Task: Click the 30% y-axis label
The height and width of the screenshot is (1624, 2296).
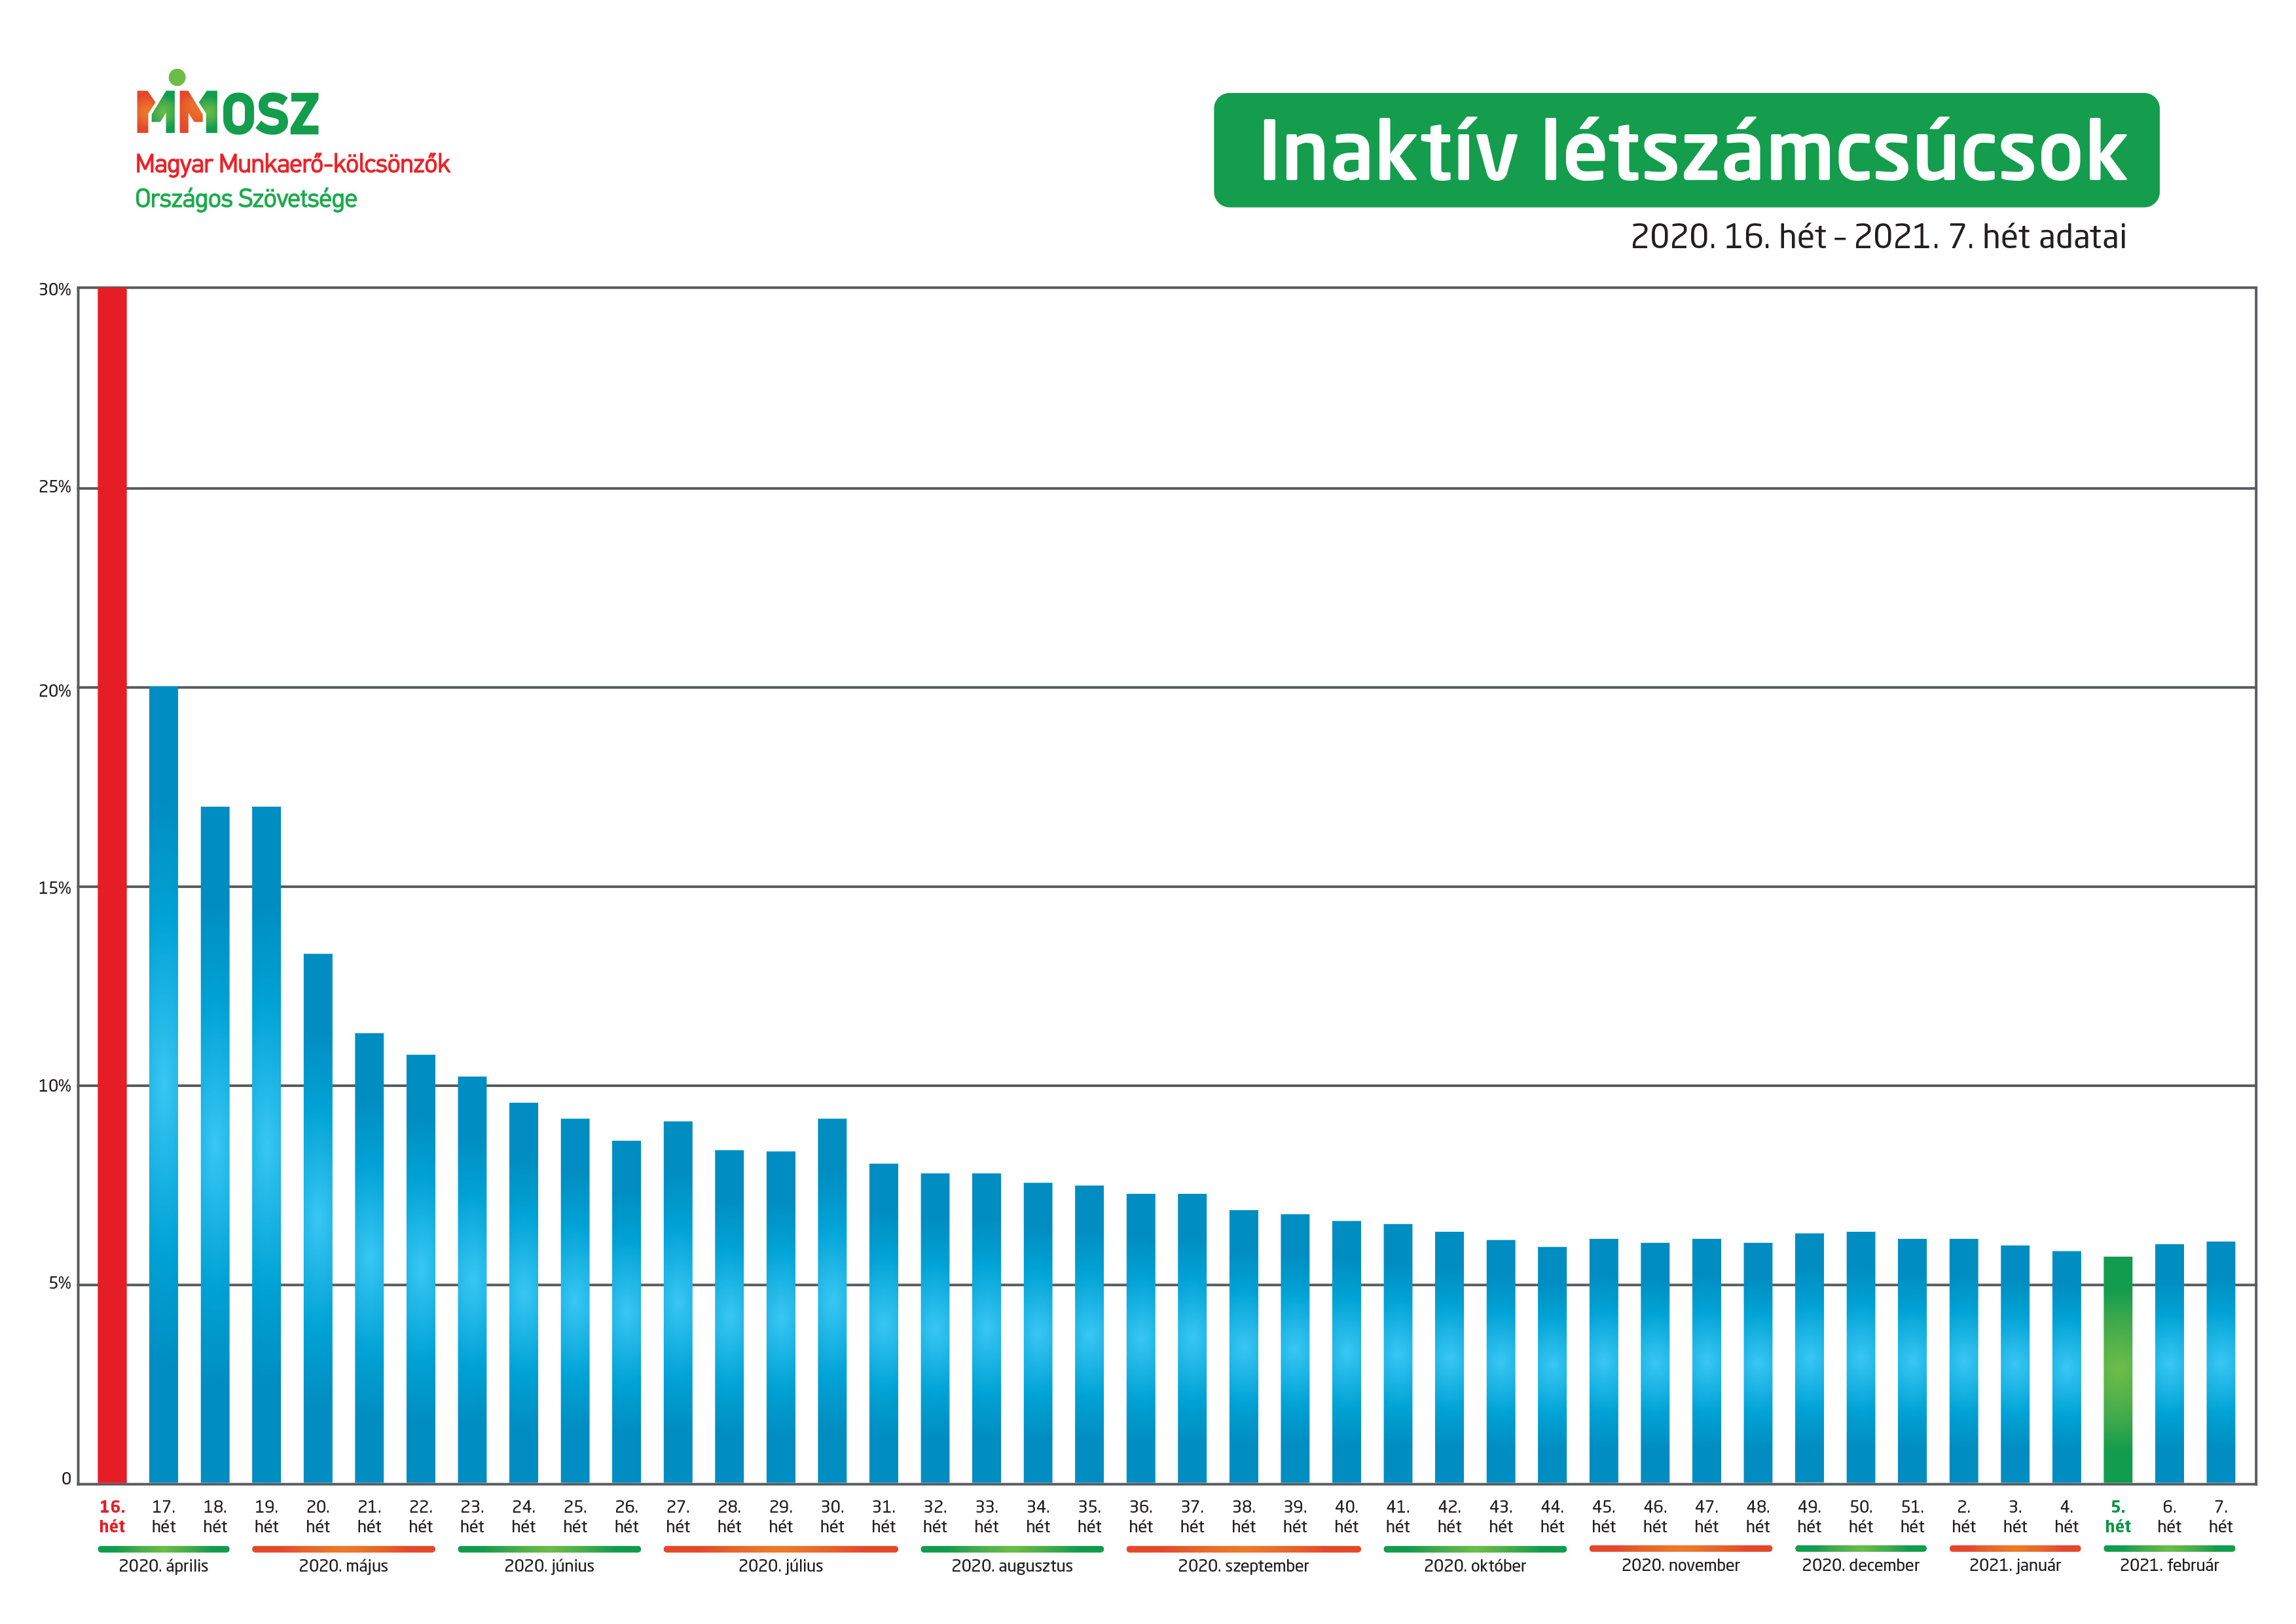Action: point(55,290)
